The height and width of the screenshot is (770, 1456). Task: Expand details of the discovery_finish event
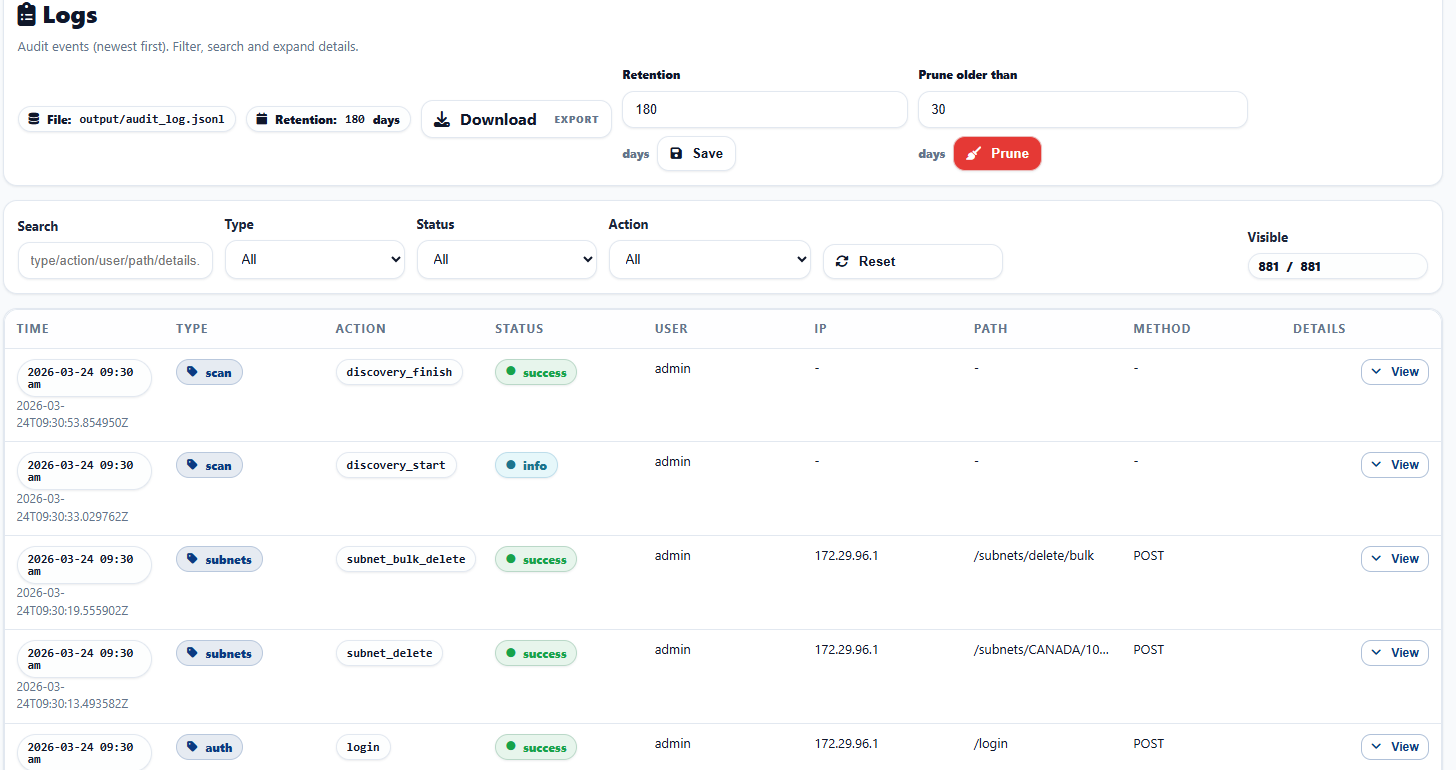[x=1395, y=371]
